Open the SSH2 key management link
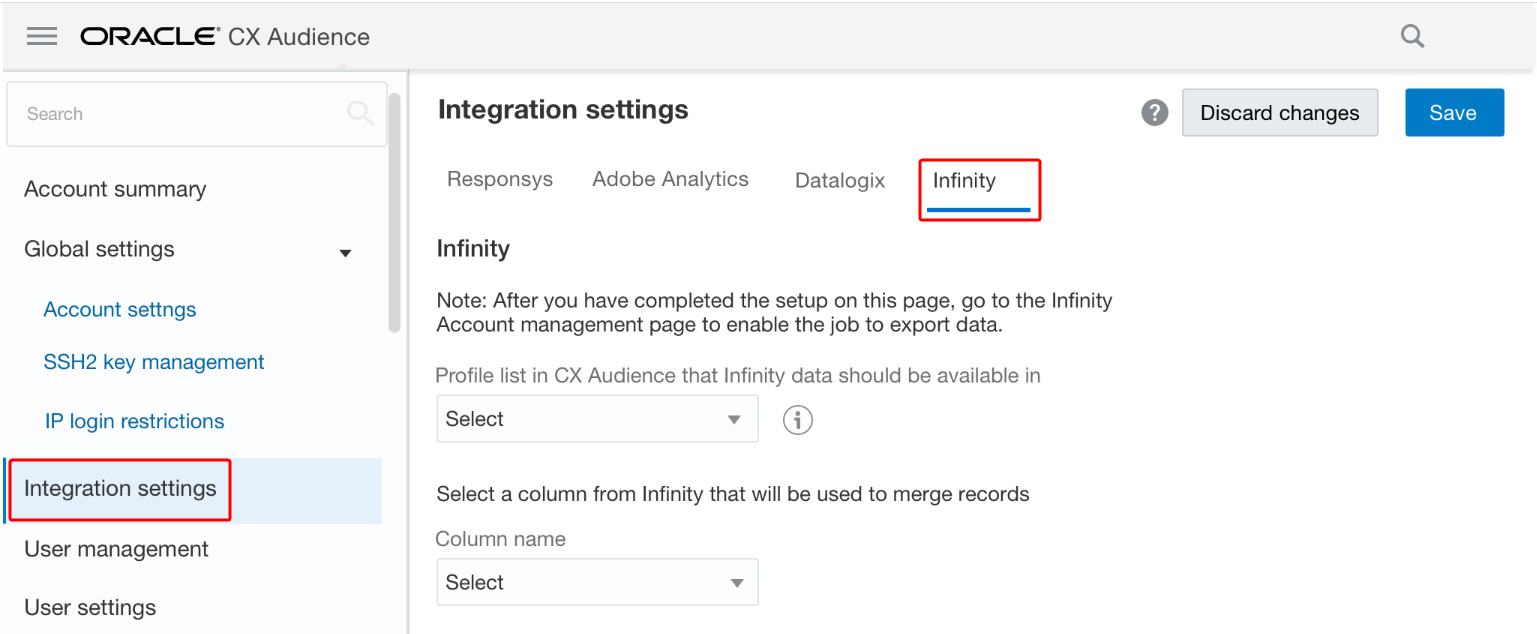Image resolution: width=1537 pixels, height=634 pixels. 154,362
